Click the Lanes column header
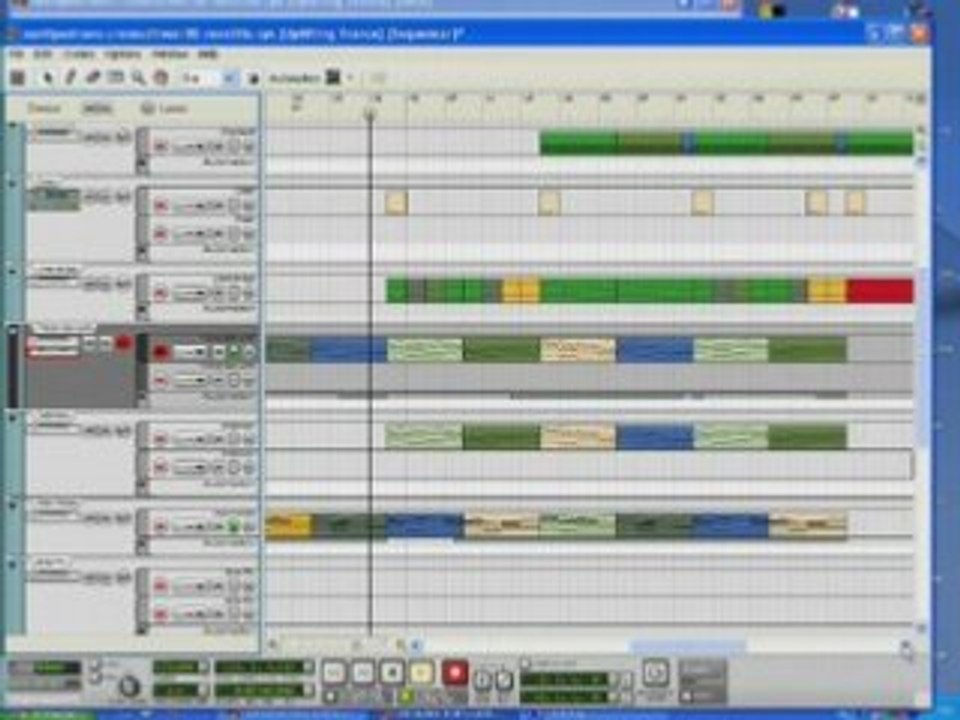This screenshot has width=960, height=720. pyautogui.click(x=173, y=109)
